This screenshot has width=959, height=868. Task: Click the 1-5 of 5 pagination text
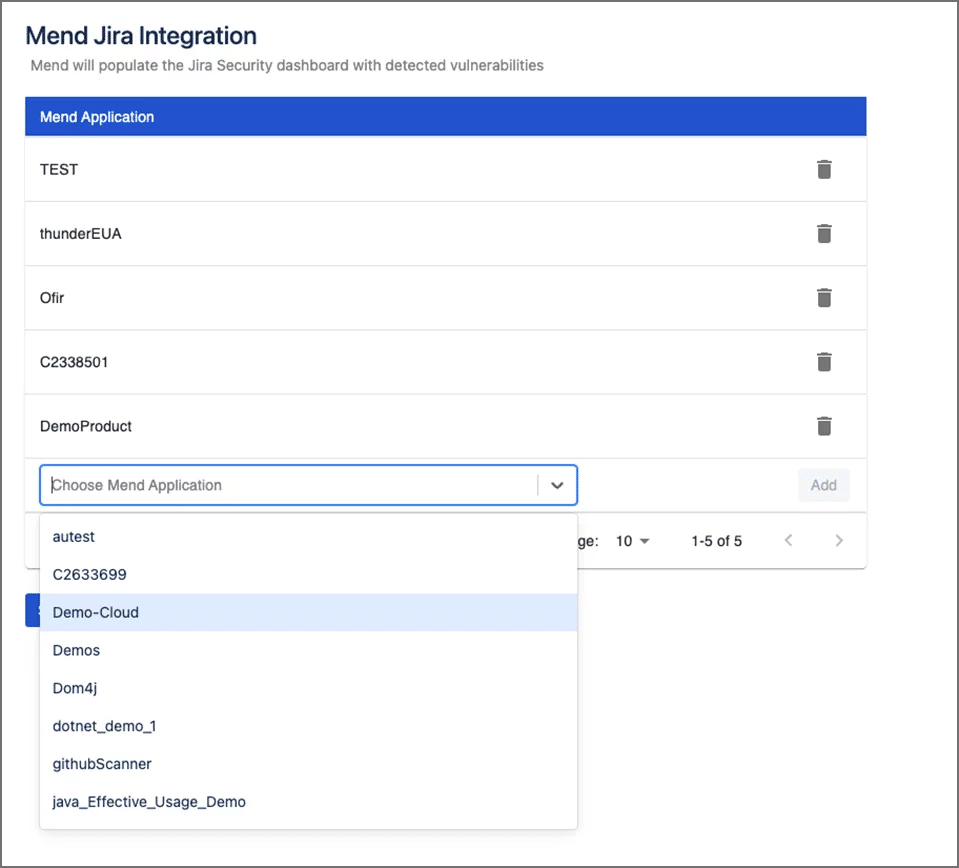pyautogui.click(x=716, y=541)
